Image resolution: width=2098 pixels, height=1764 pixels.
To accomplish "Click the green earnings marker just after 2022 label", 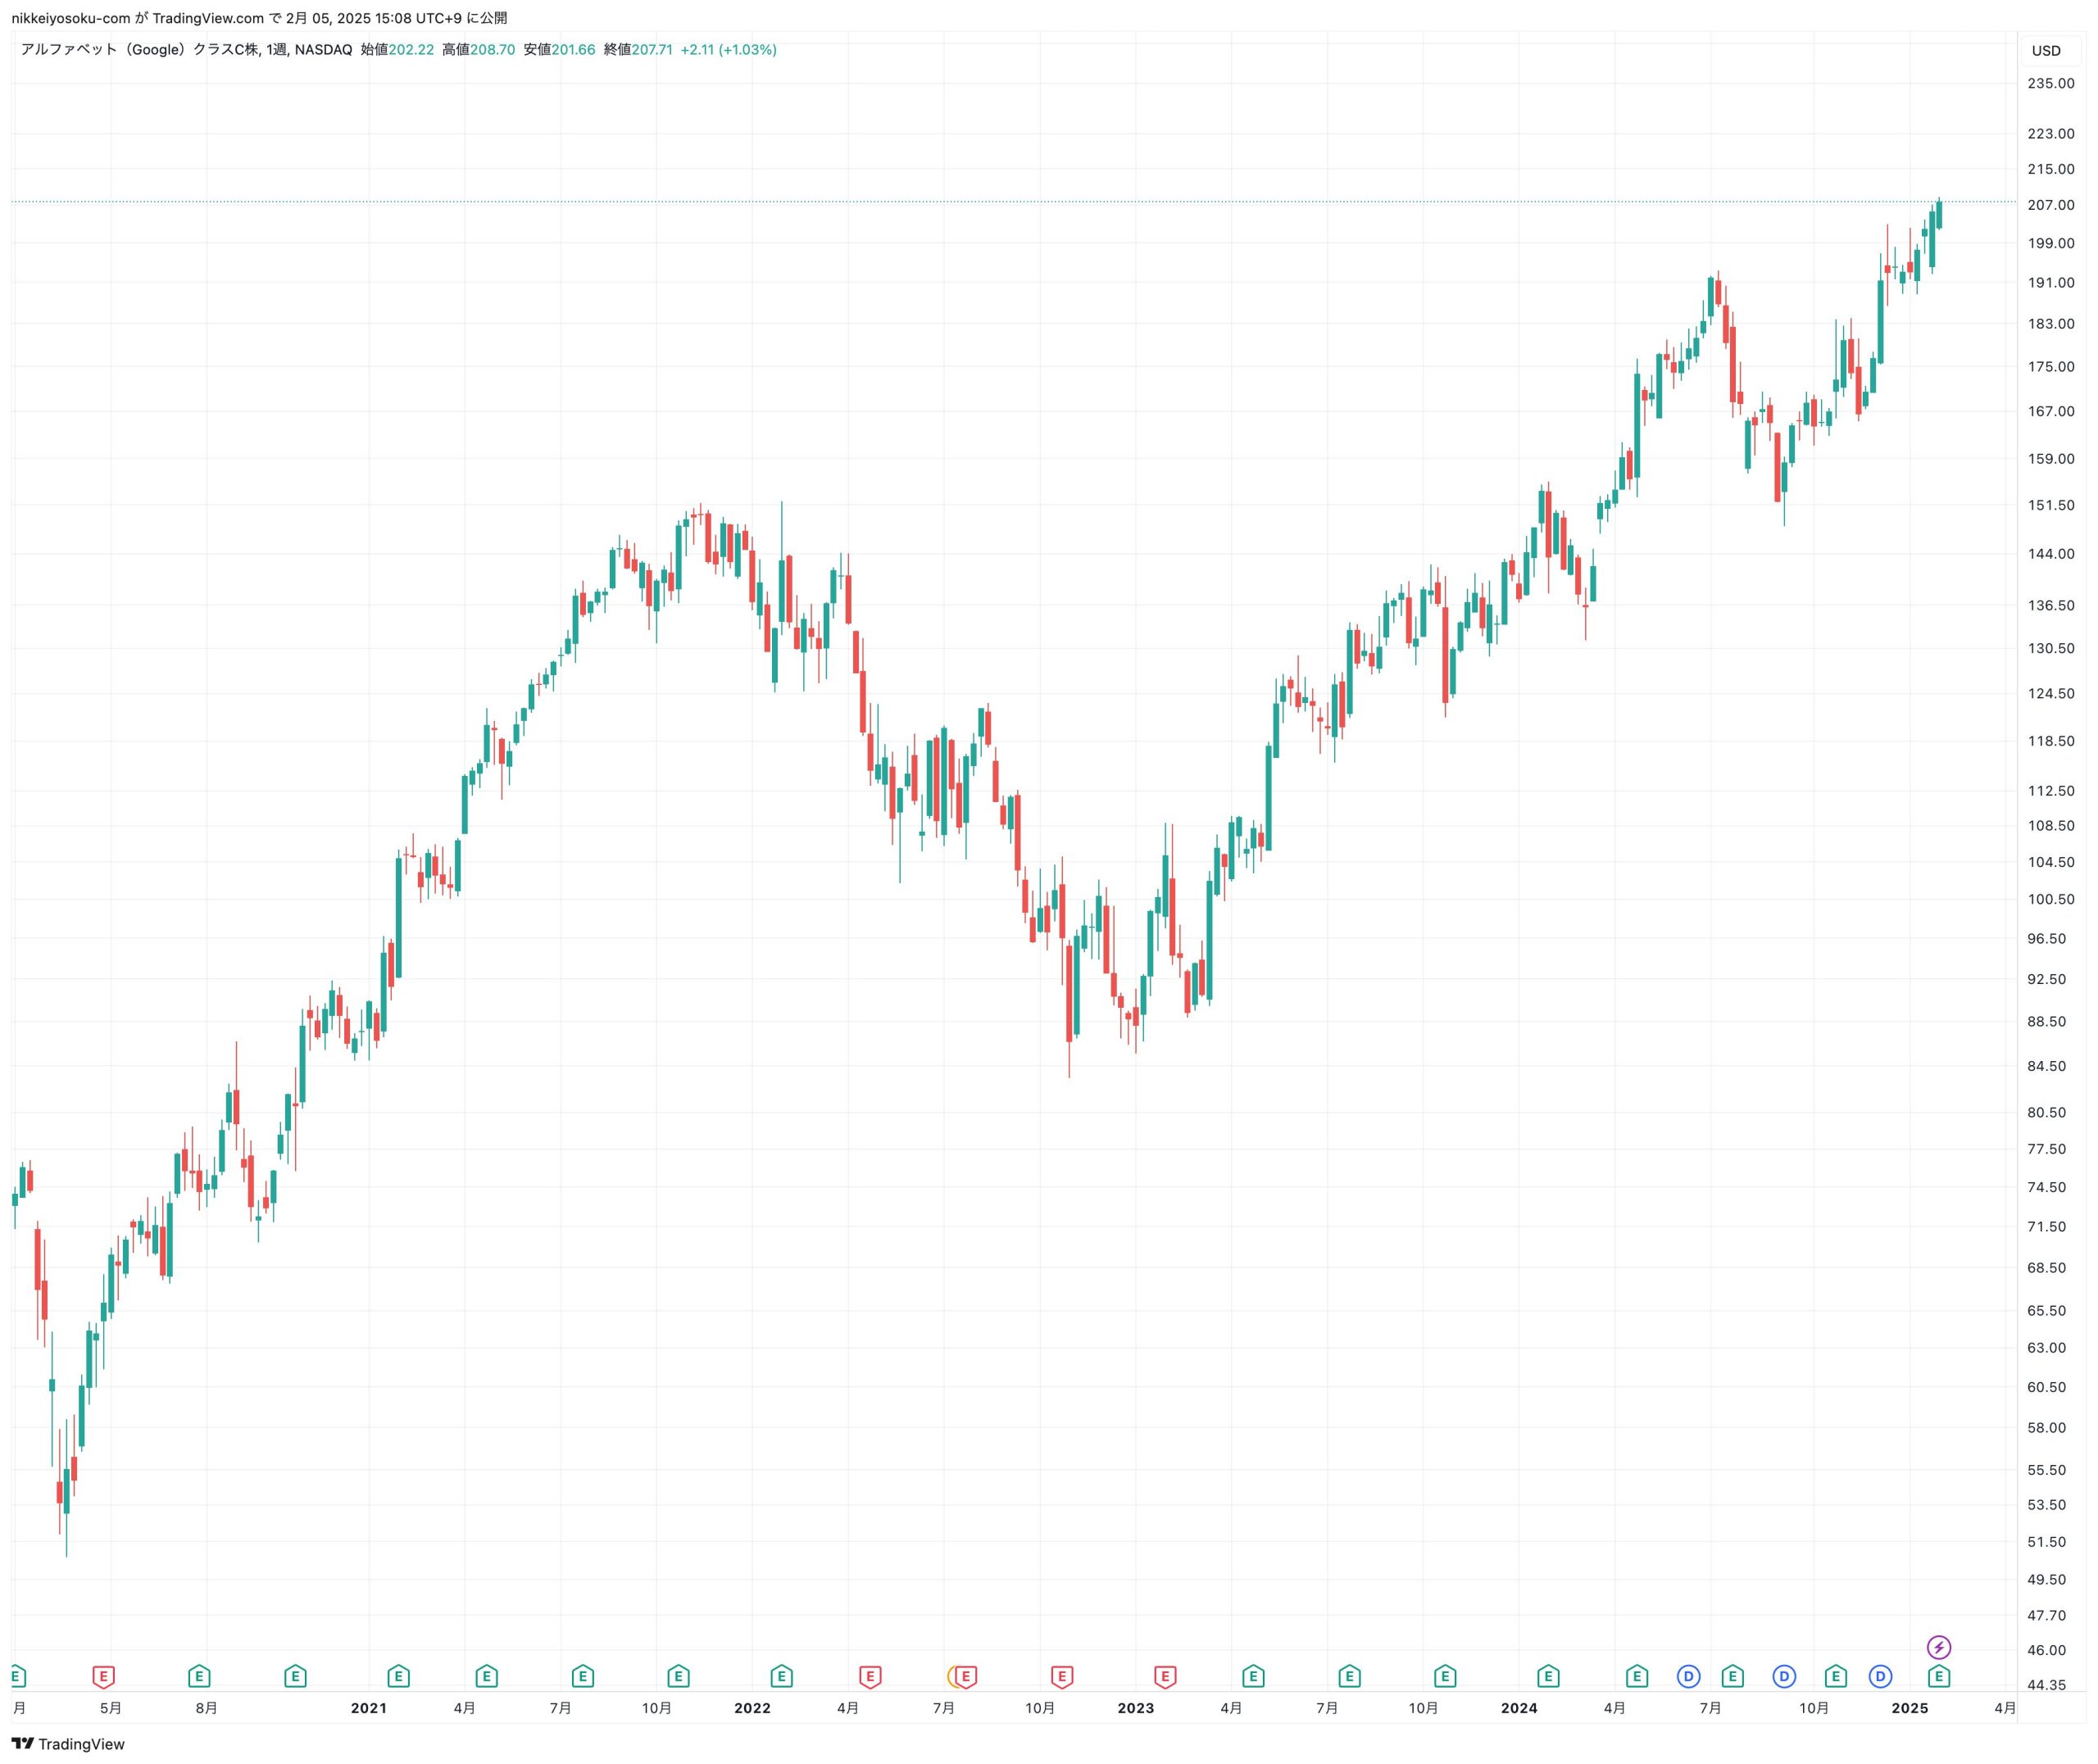I will pyautogui.click(x=782, y=1676).
